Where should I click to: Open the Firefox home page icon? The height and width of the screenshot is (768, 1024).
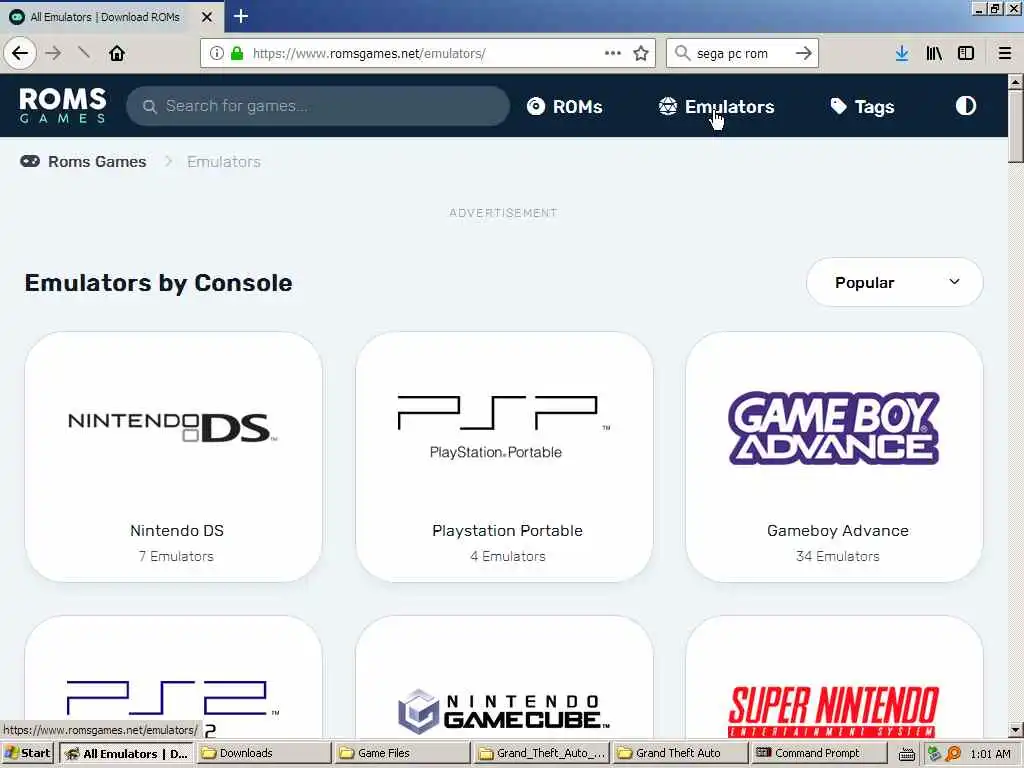pos(117,53)
